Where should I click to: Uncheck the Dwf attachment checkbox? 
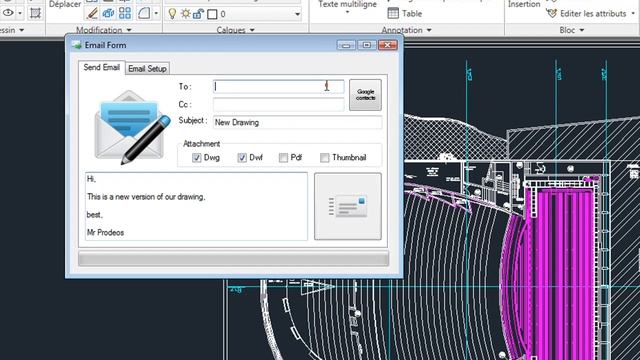(242, 158)
